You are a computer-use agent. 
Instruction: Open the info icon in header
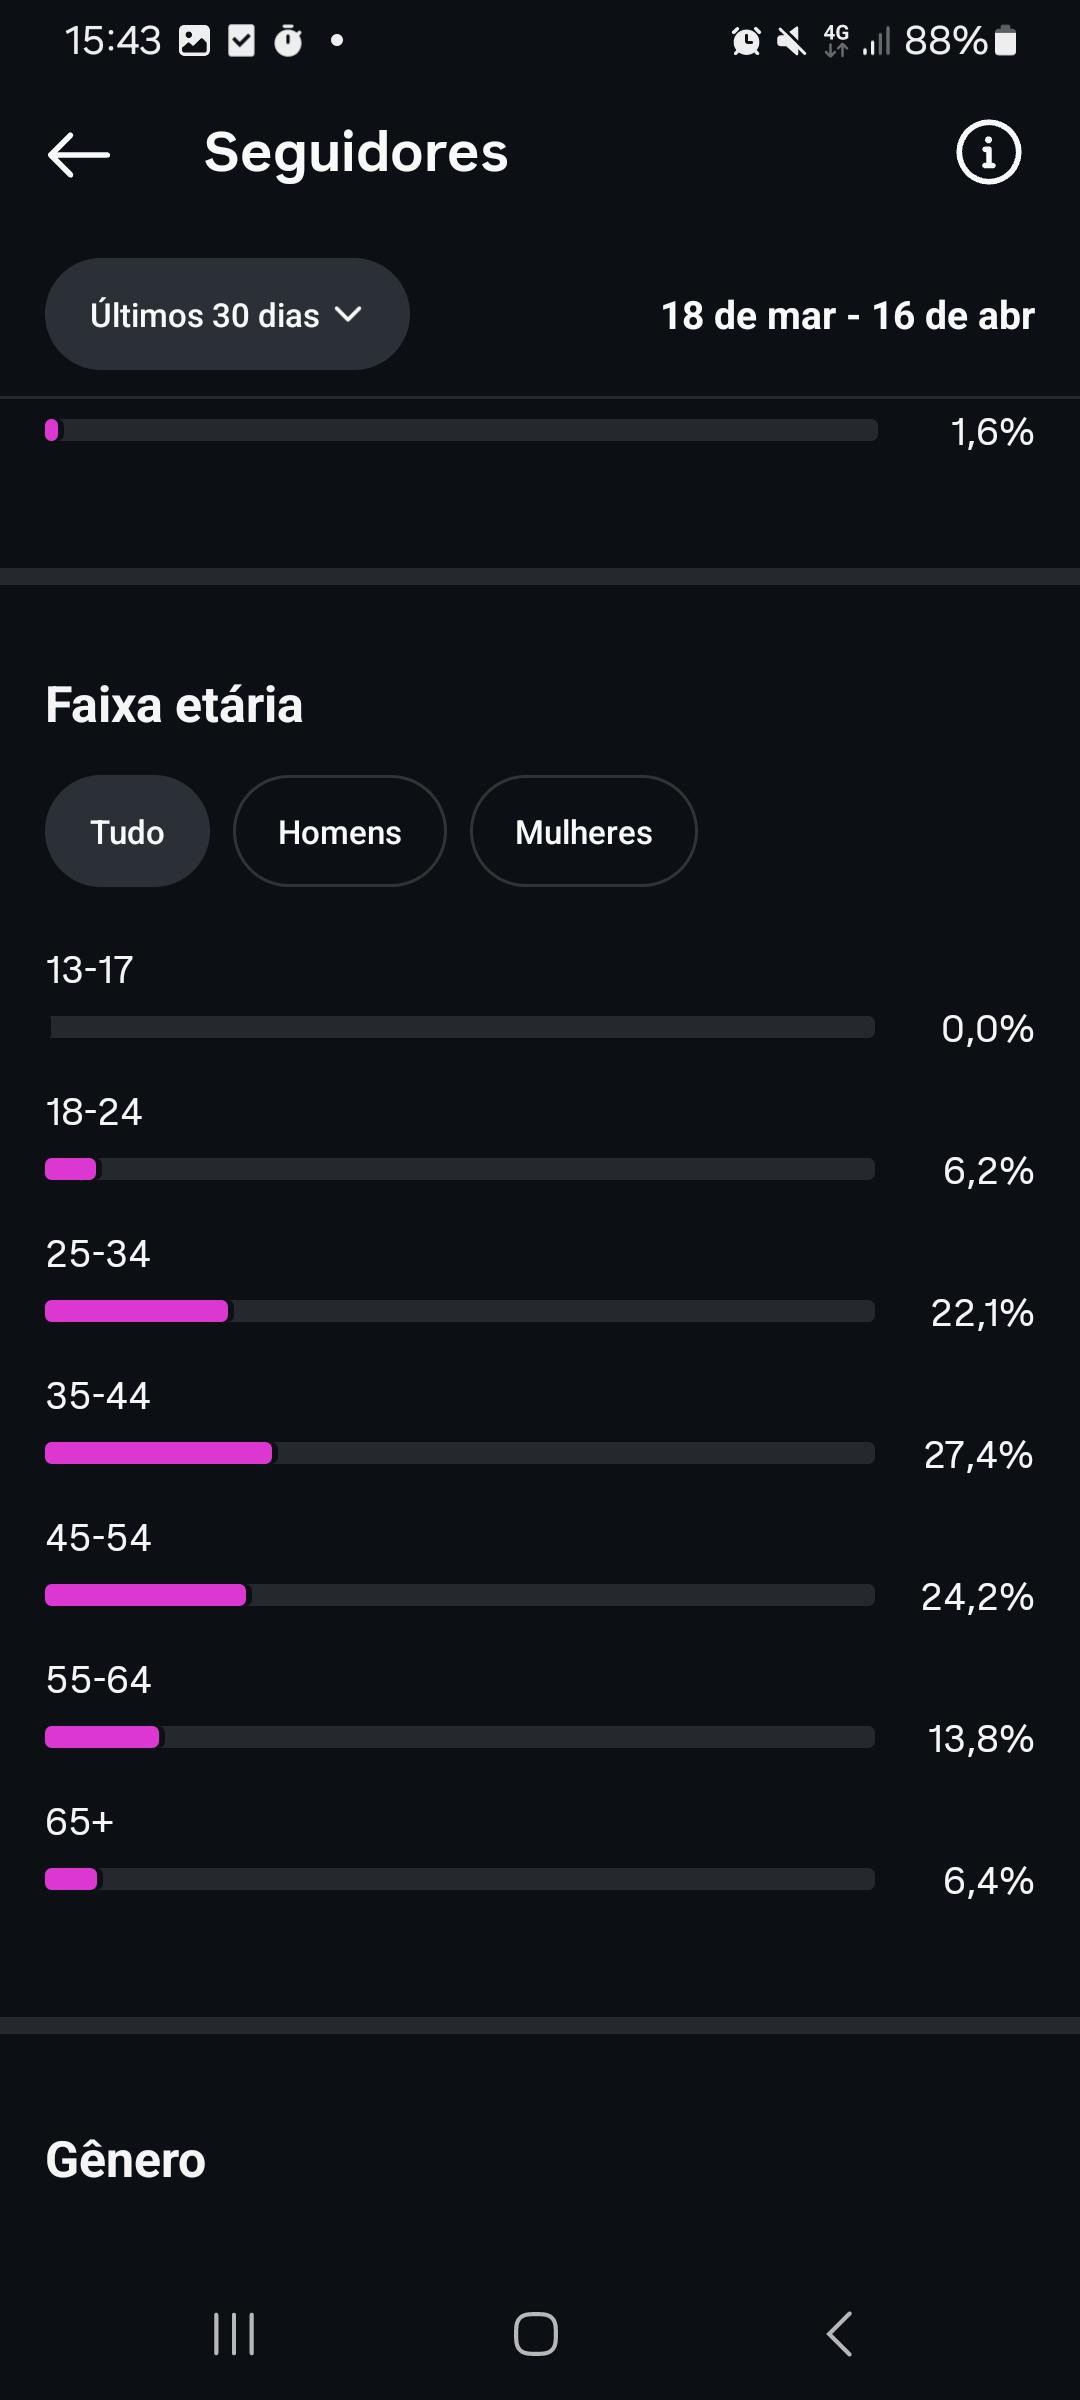988,153
